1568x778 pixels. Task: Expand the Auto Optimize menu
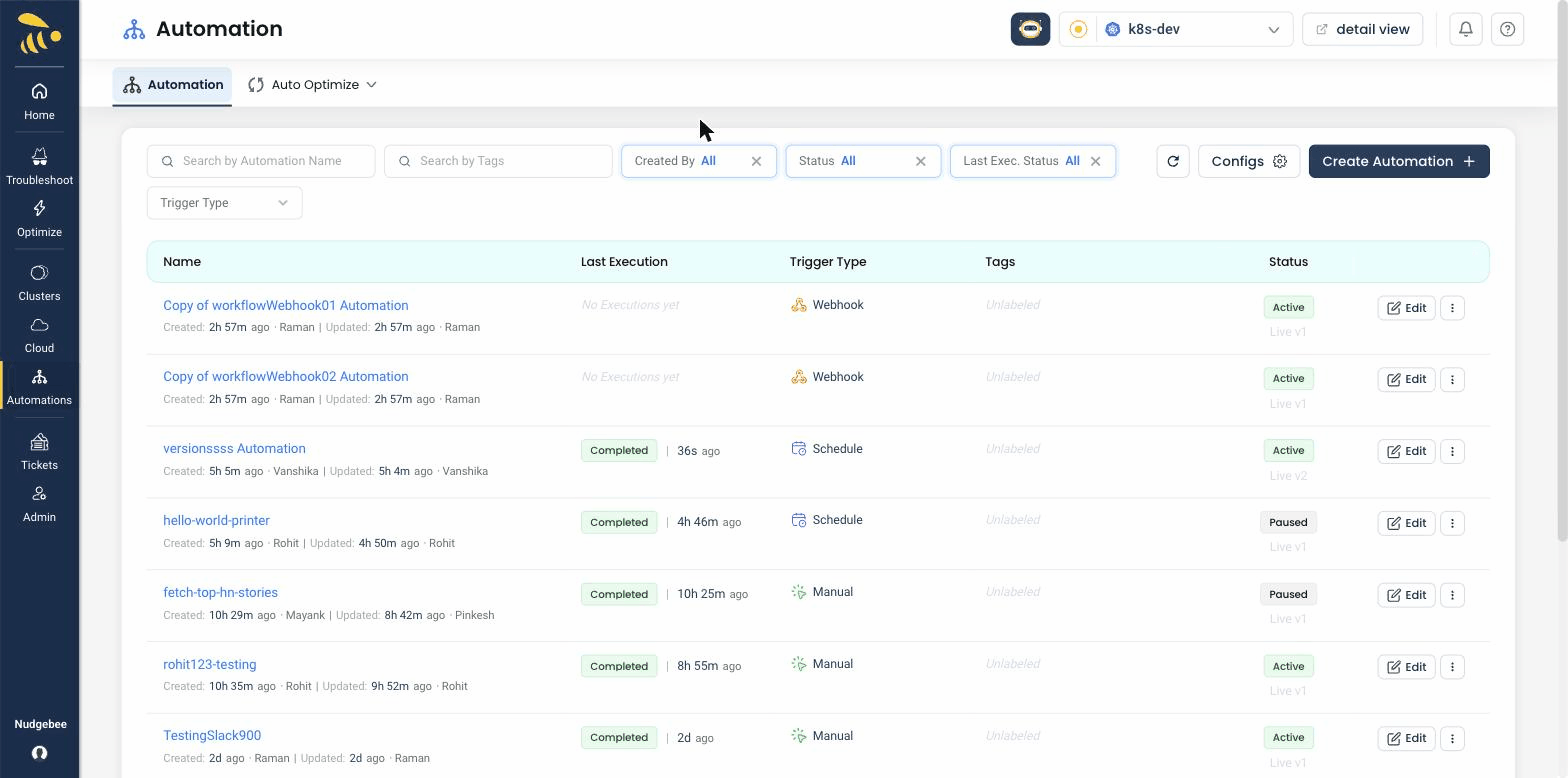coord(312,85)
